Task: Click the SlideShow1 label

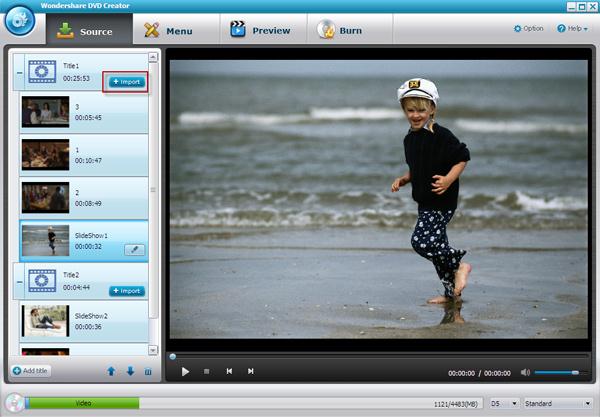Action: (x=91, y=235)
